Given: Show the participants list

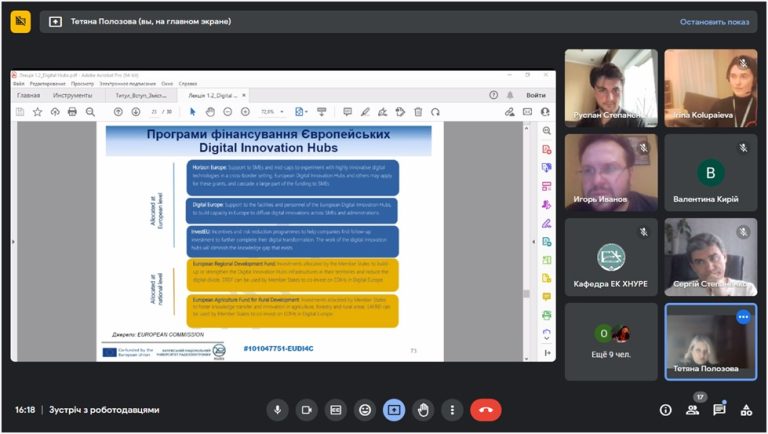Looking at the screenshot, I should [x=693, y=410].
